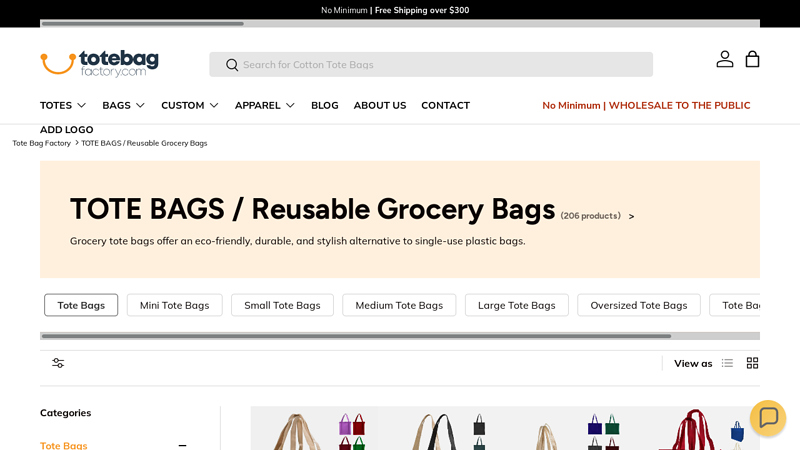Click the arrow after product count
Image resolution: width=800 pixels, height=450 pixels.
tap(632, 216)
